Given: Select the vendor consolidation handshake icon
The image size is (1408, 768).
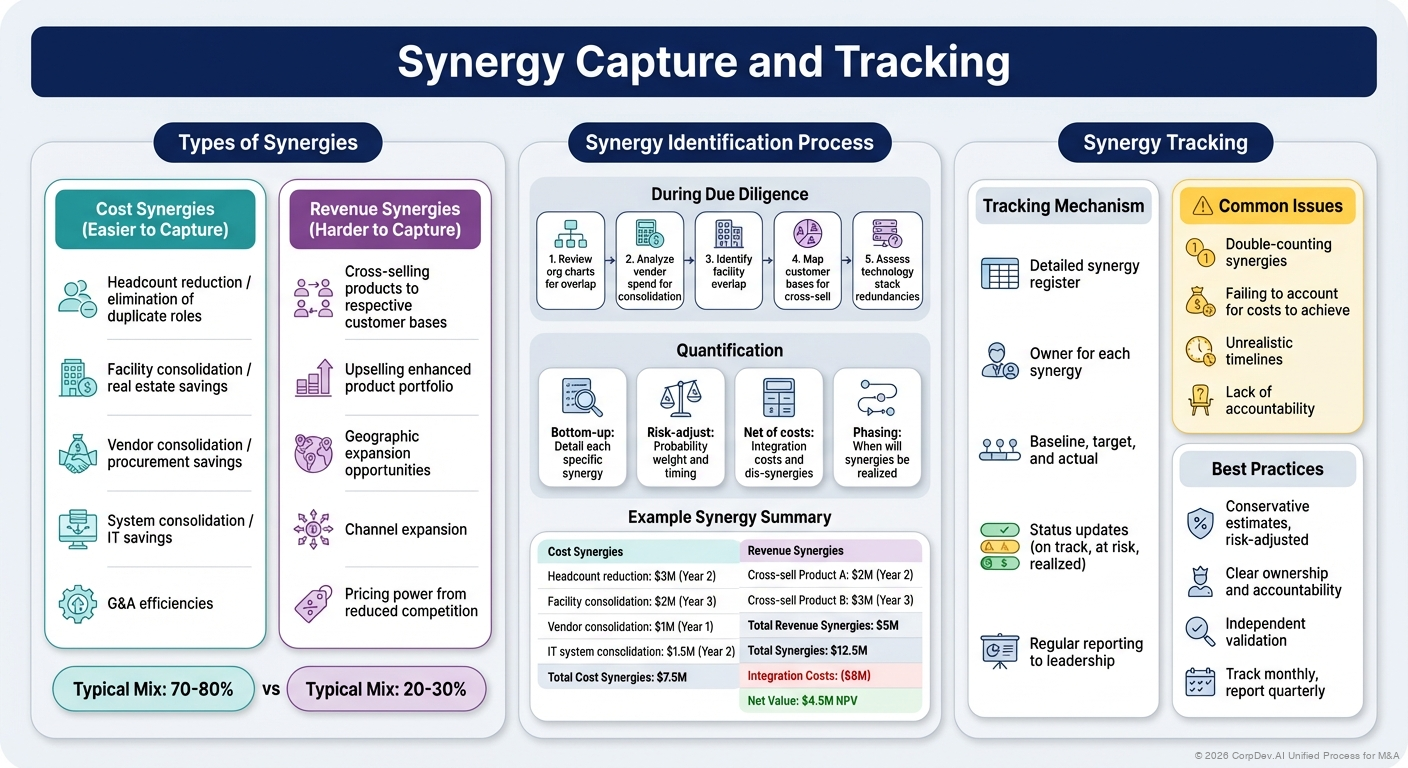Looking at the screenshot, I should click(77, 453).
